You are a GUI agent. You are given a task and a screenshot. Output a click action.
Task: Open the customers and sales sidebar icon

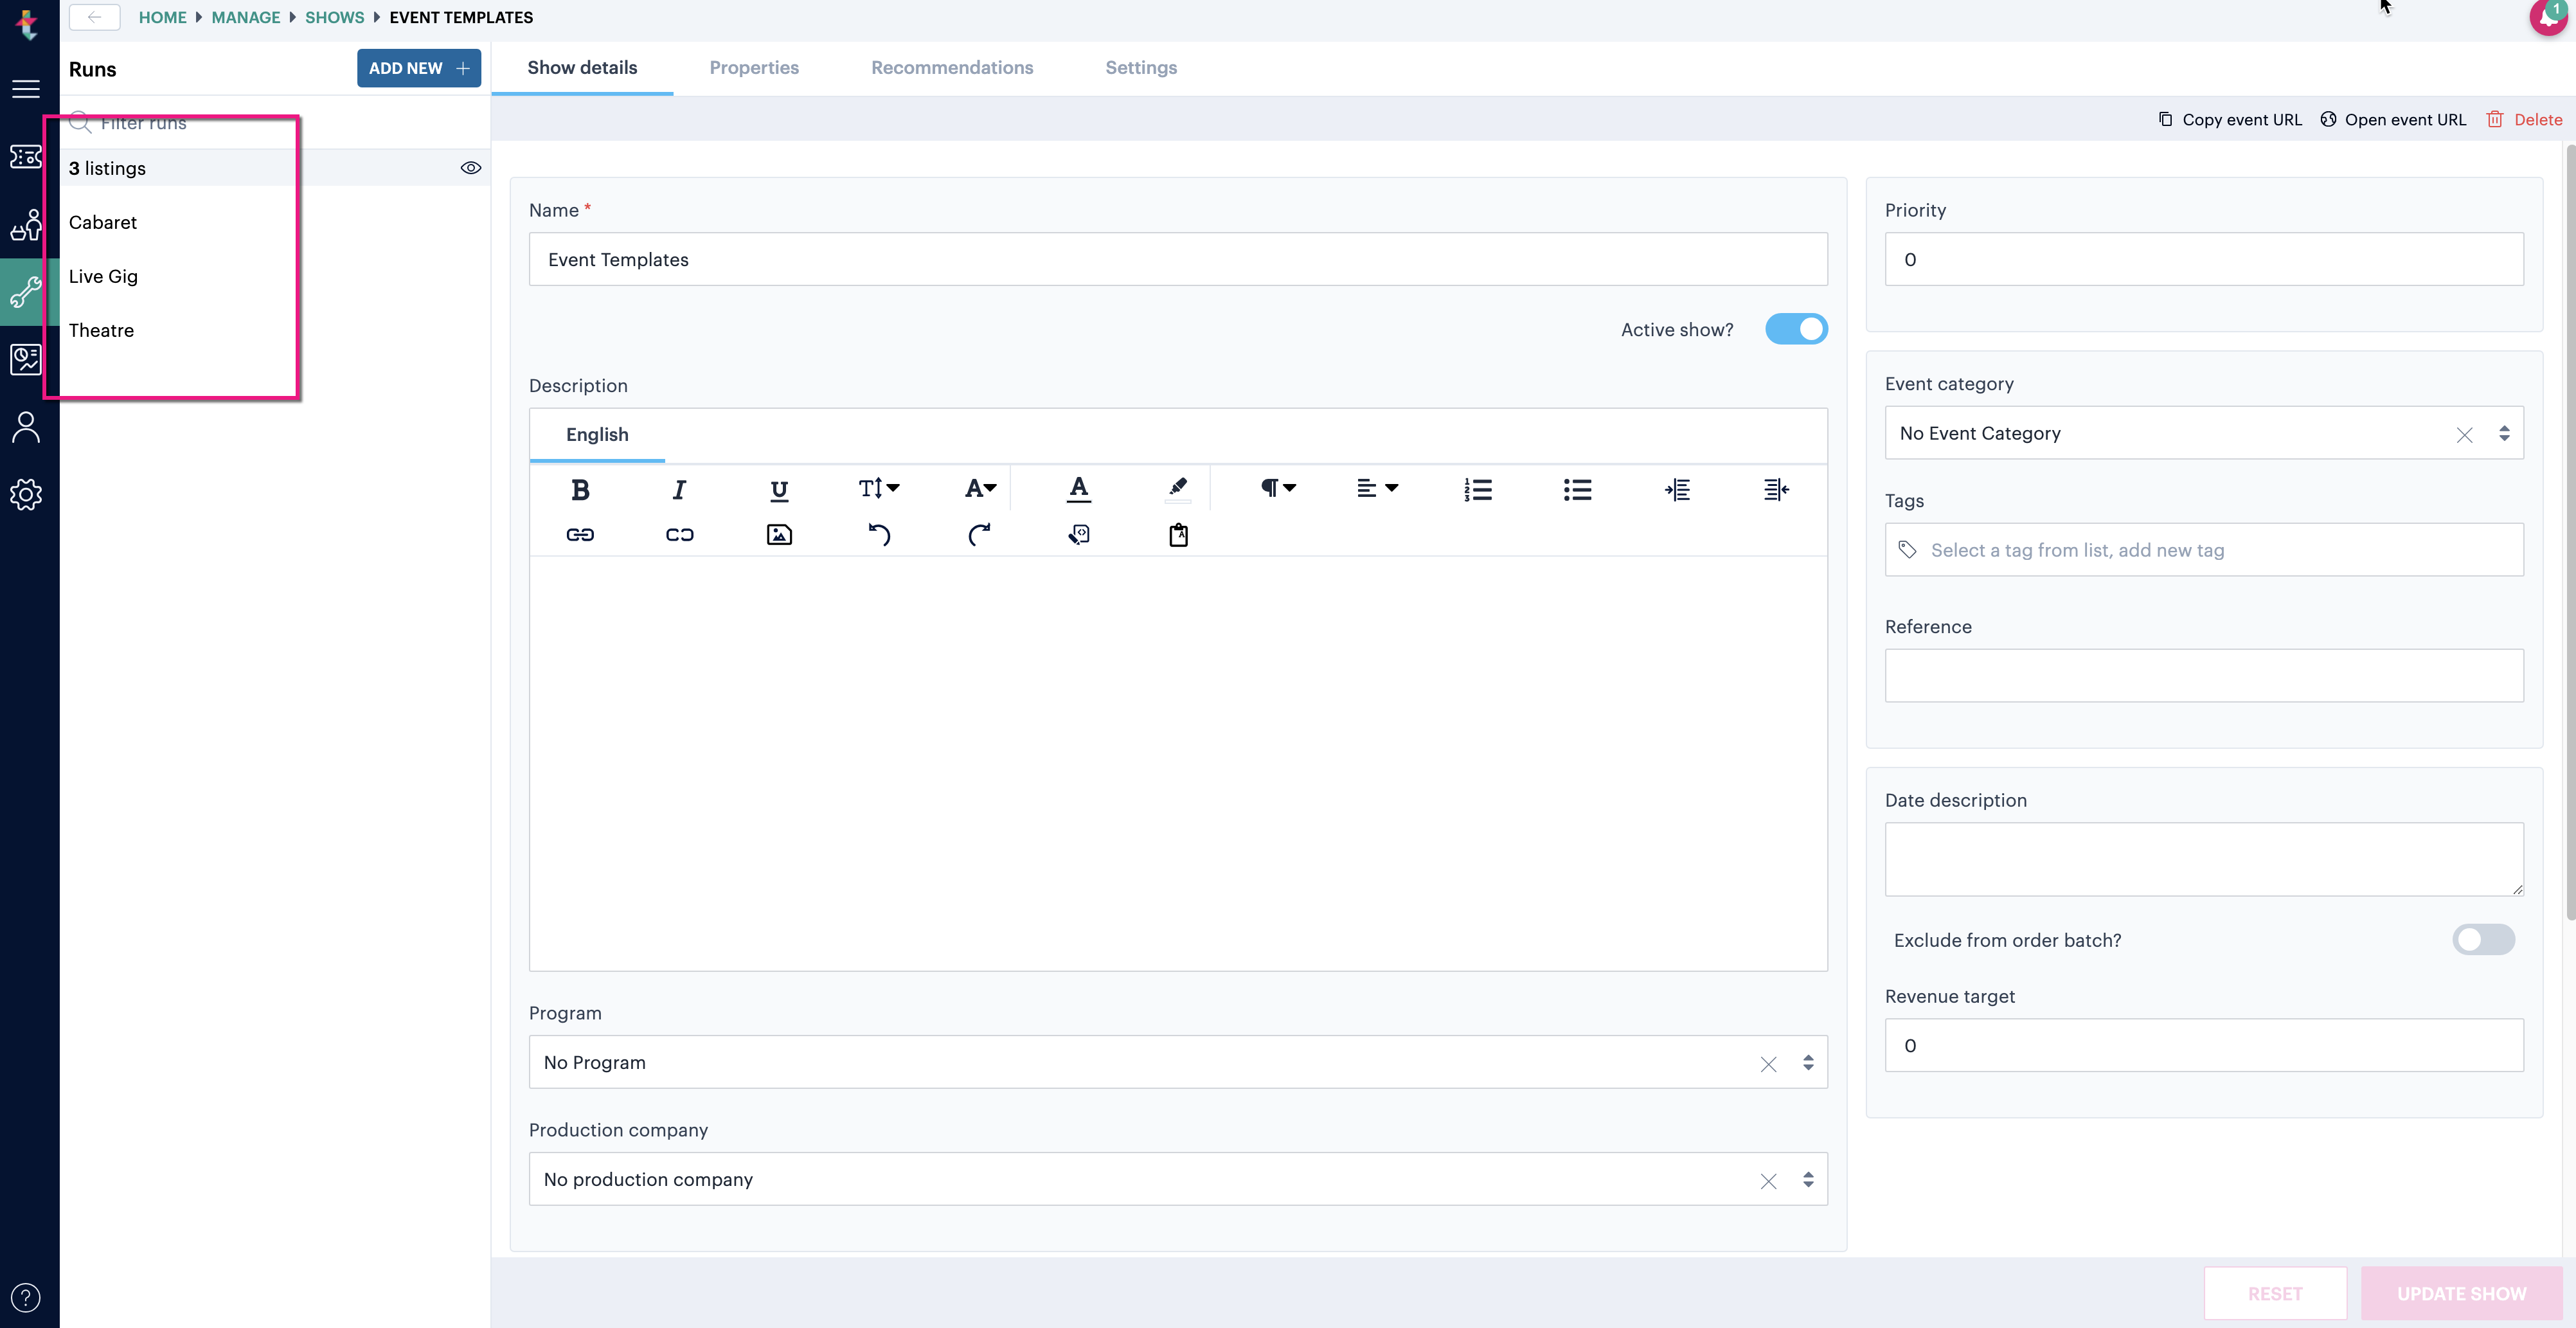click(26, 225)
